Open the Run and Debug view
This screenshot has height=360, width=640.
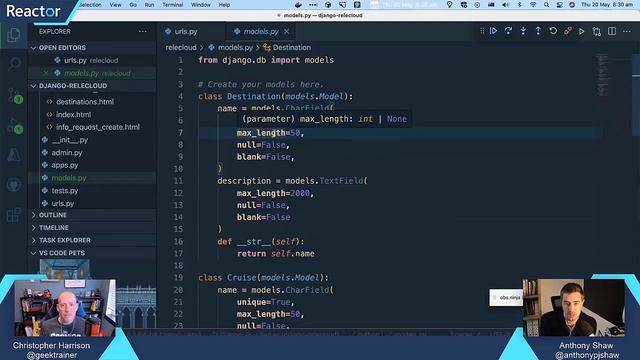point(15,125)
